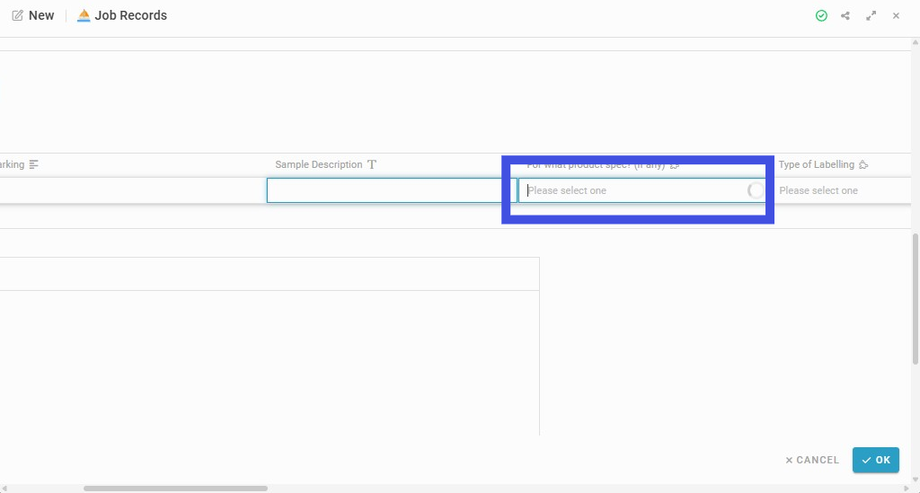Click the horizontal scrollbar thumb
The image size is (920, 493).
[x=175, y=488]
